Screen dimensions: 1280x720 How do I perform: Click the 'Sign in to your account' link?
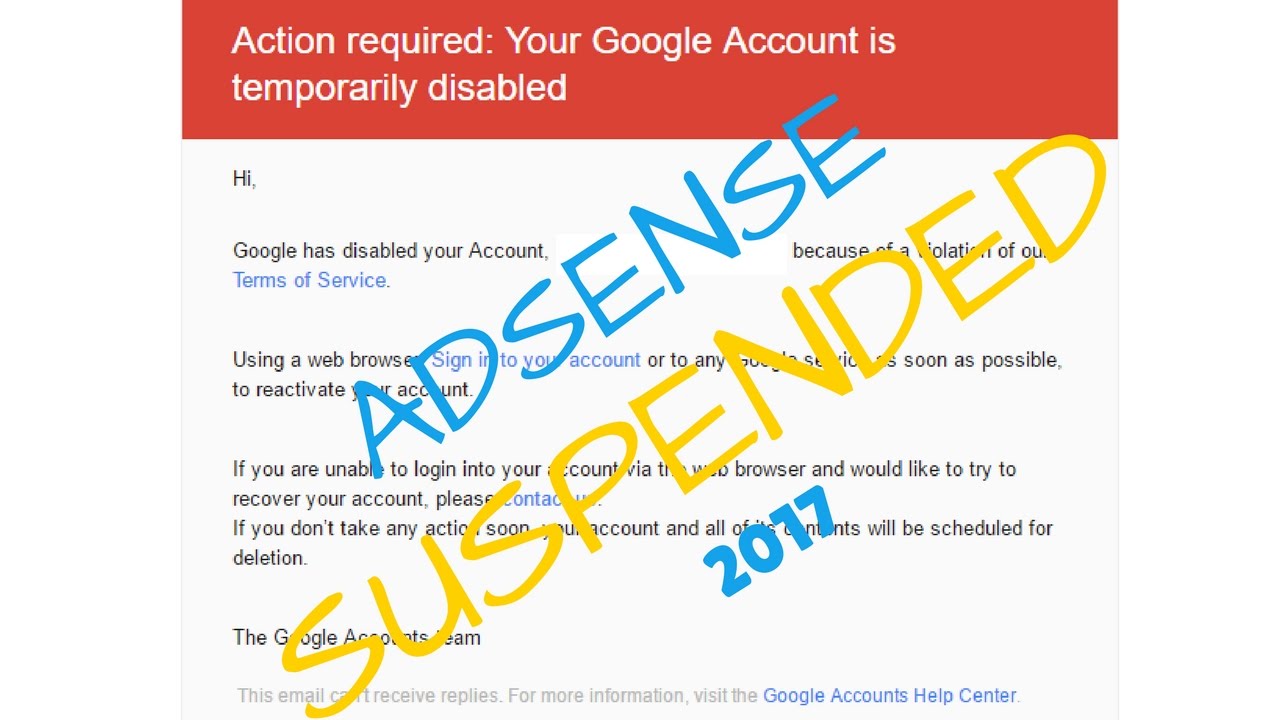tap(536, 360)
